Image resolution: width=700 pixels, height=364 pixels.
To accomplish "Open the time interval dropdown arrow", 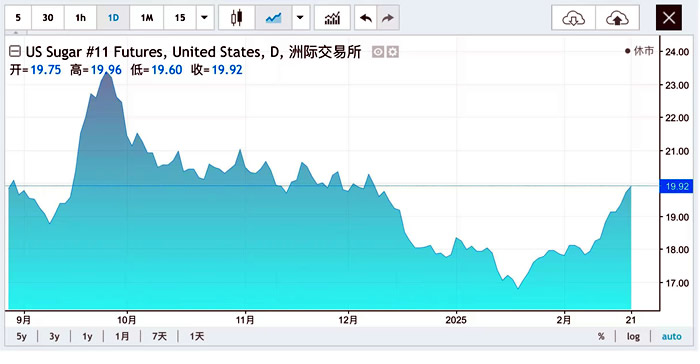I will 204,18.
